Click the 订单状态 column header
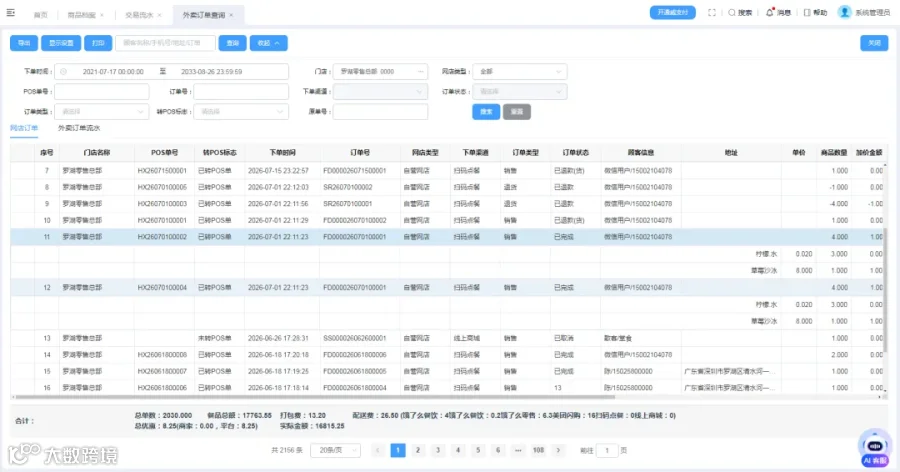The width and height of the screenshot is (900, 472). pos(576,153)
